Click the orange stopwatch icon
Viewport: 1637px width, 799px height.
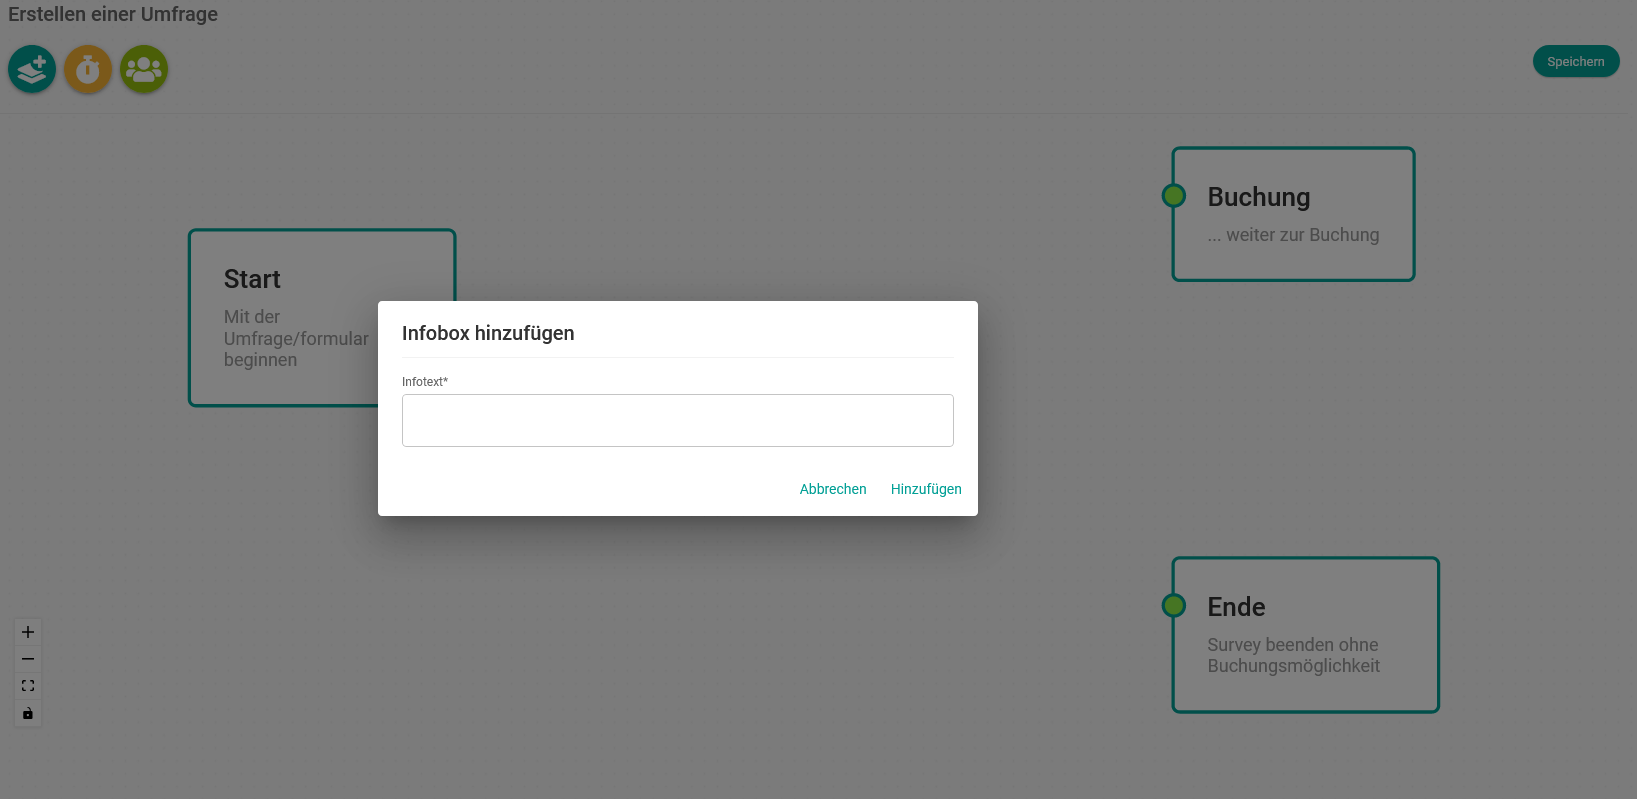(88, 69)
